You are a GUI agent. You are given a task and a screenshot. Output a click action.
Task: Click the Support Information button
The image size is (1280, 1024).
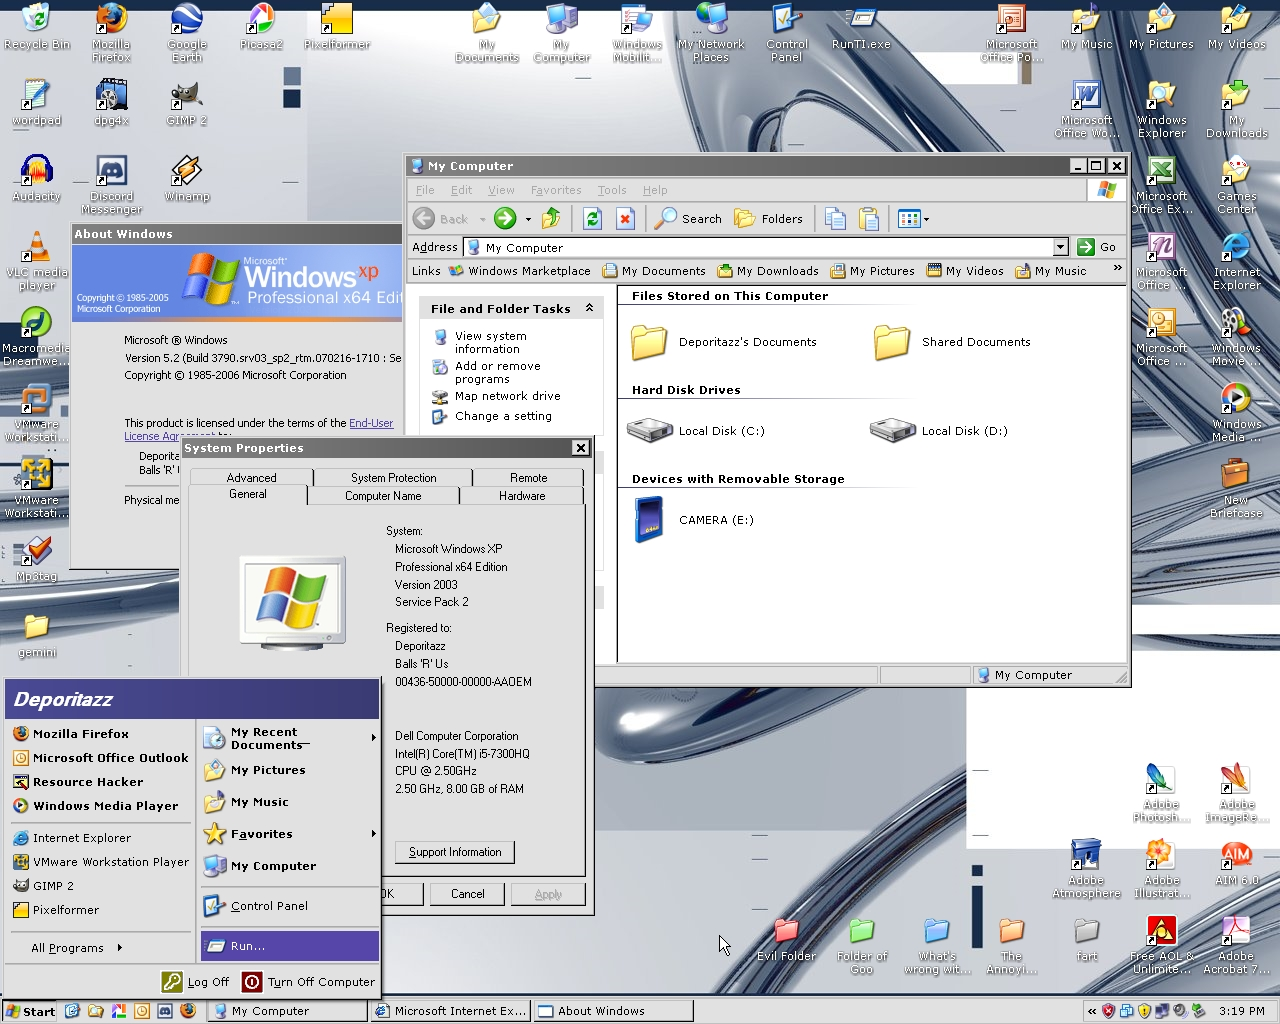click(x=455, y=852)
